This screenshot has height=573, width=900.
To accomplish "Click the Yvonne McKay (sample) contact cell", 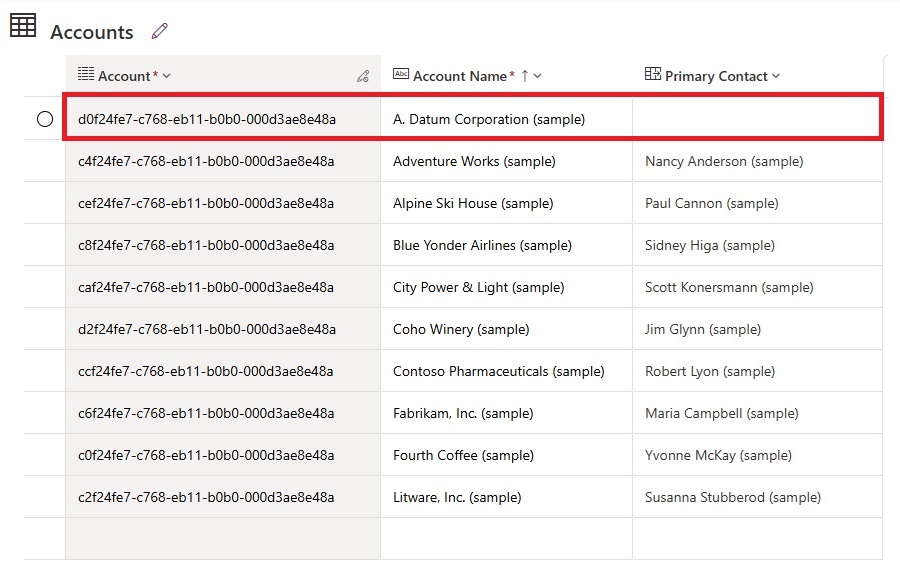I will click(757, 454).
